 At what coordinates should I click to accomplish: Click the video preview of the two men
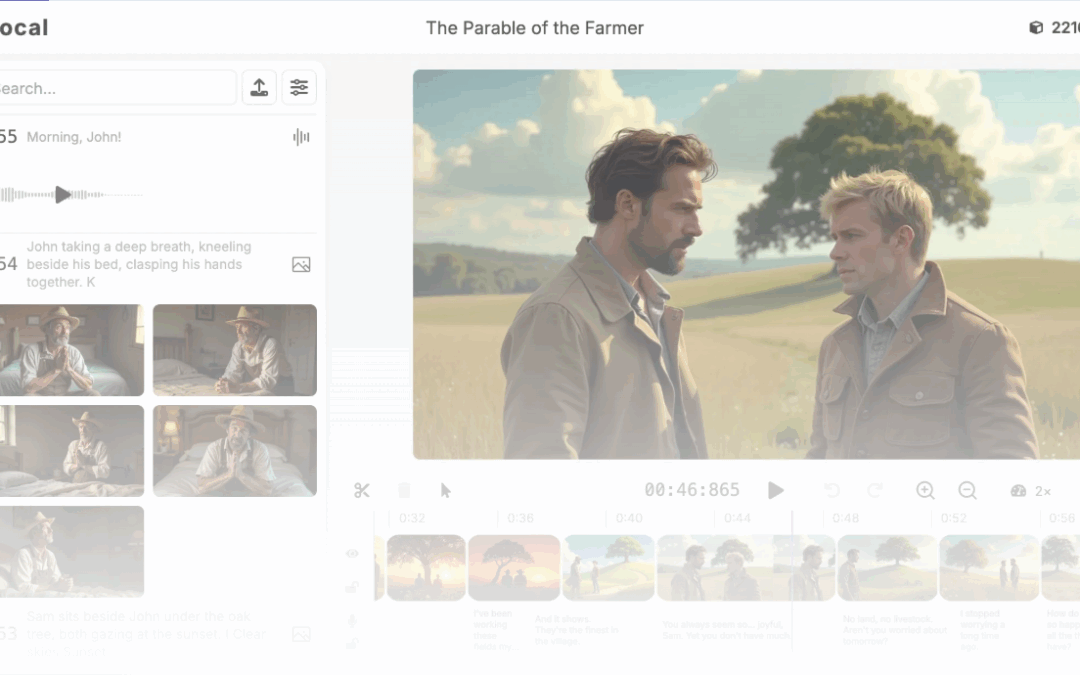(746, 264)
